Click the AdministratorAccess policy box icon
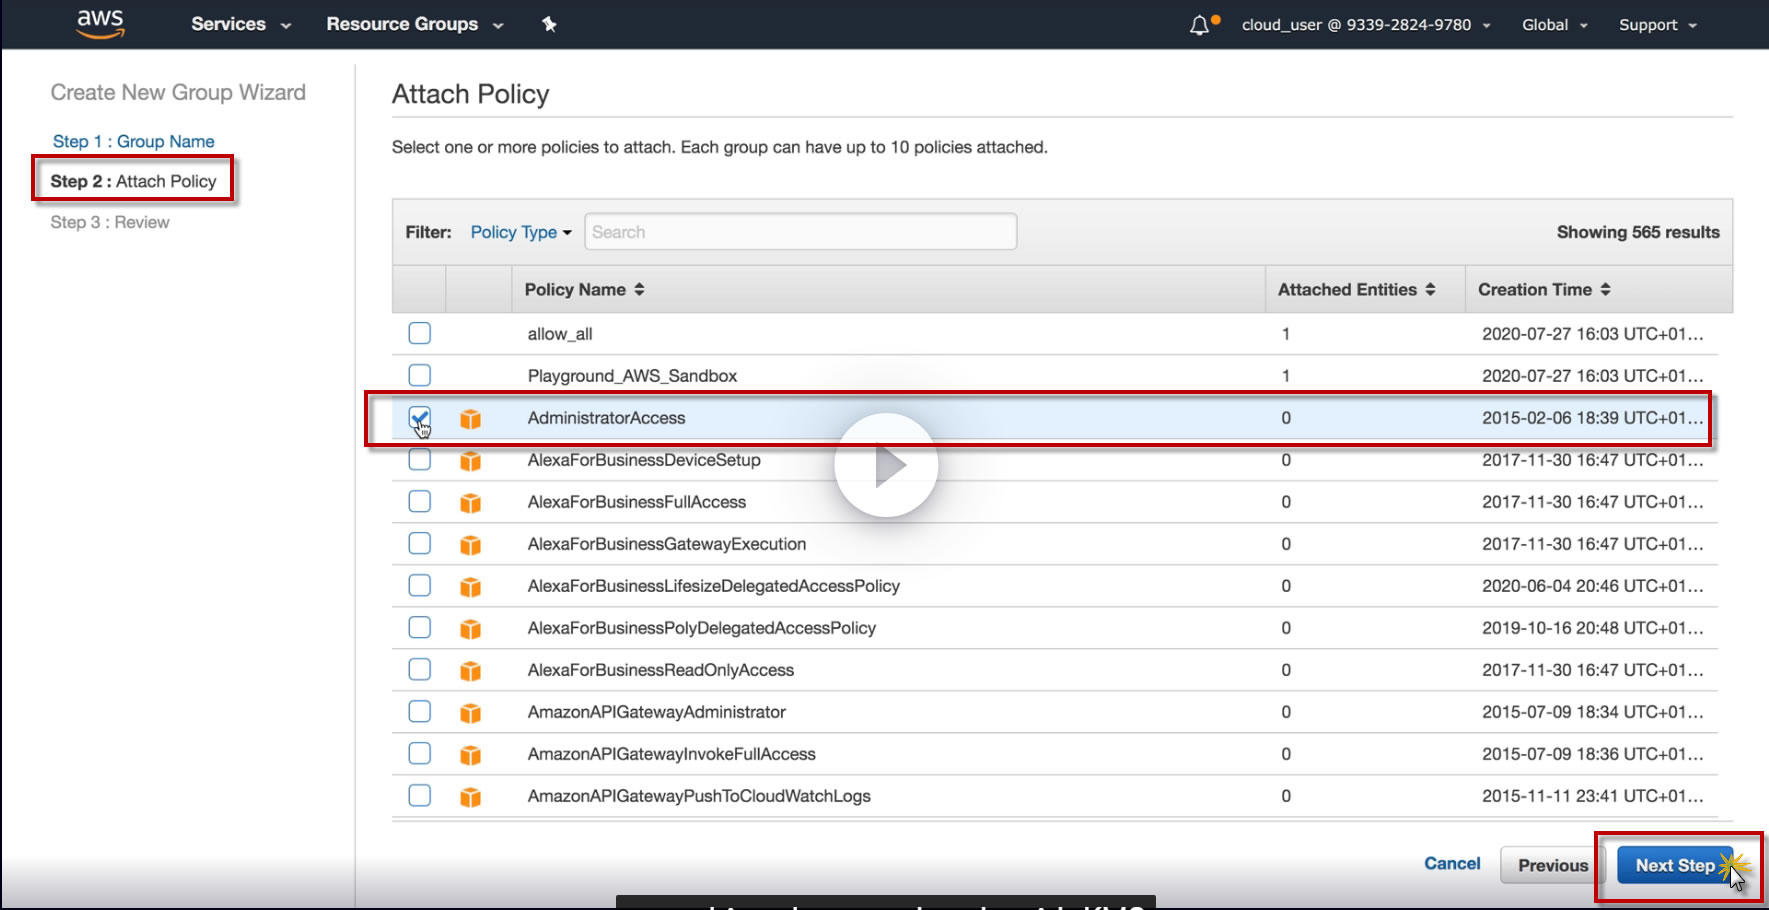This screenshot has width=1769, height=910. pos(470,419)
